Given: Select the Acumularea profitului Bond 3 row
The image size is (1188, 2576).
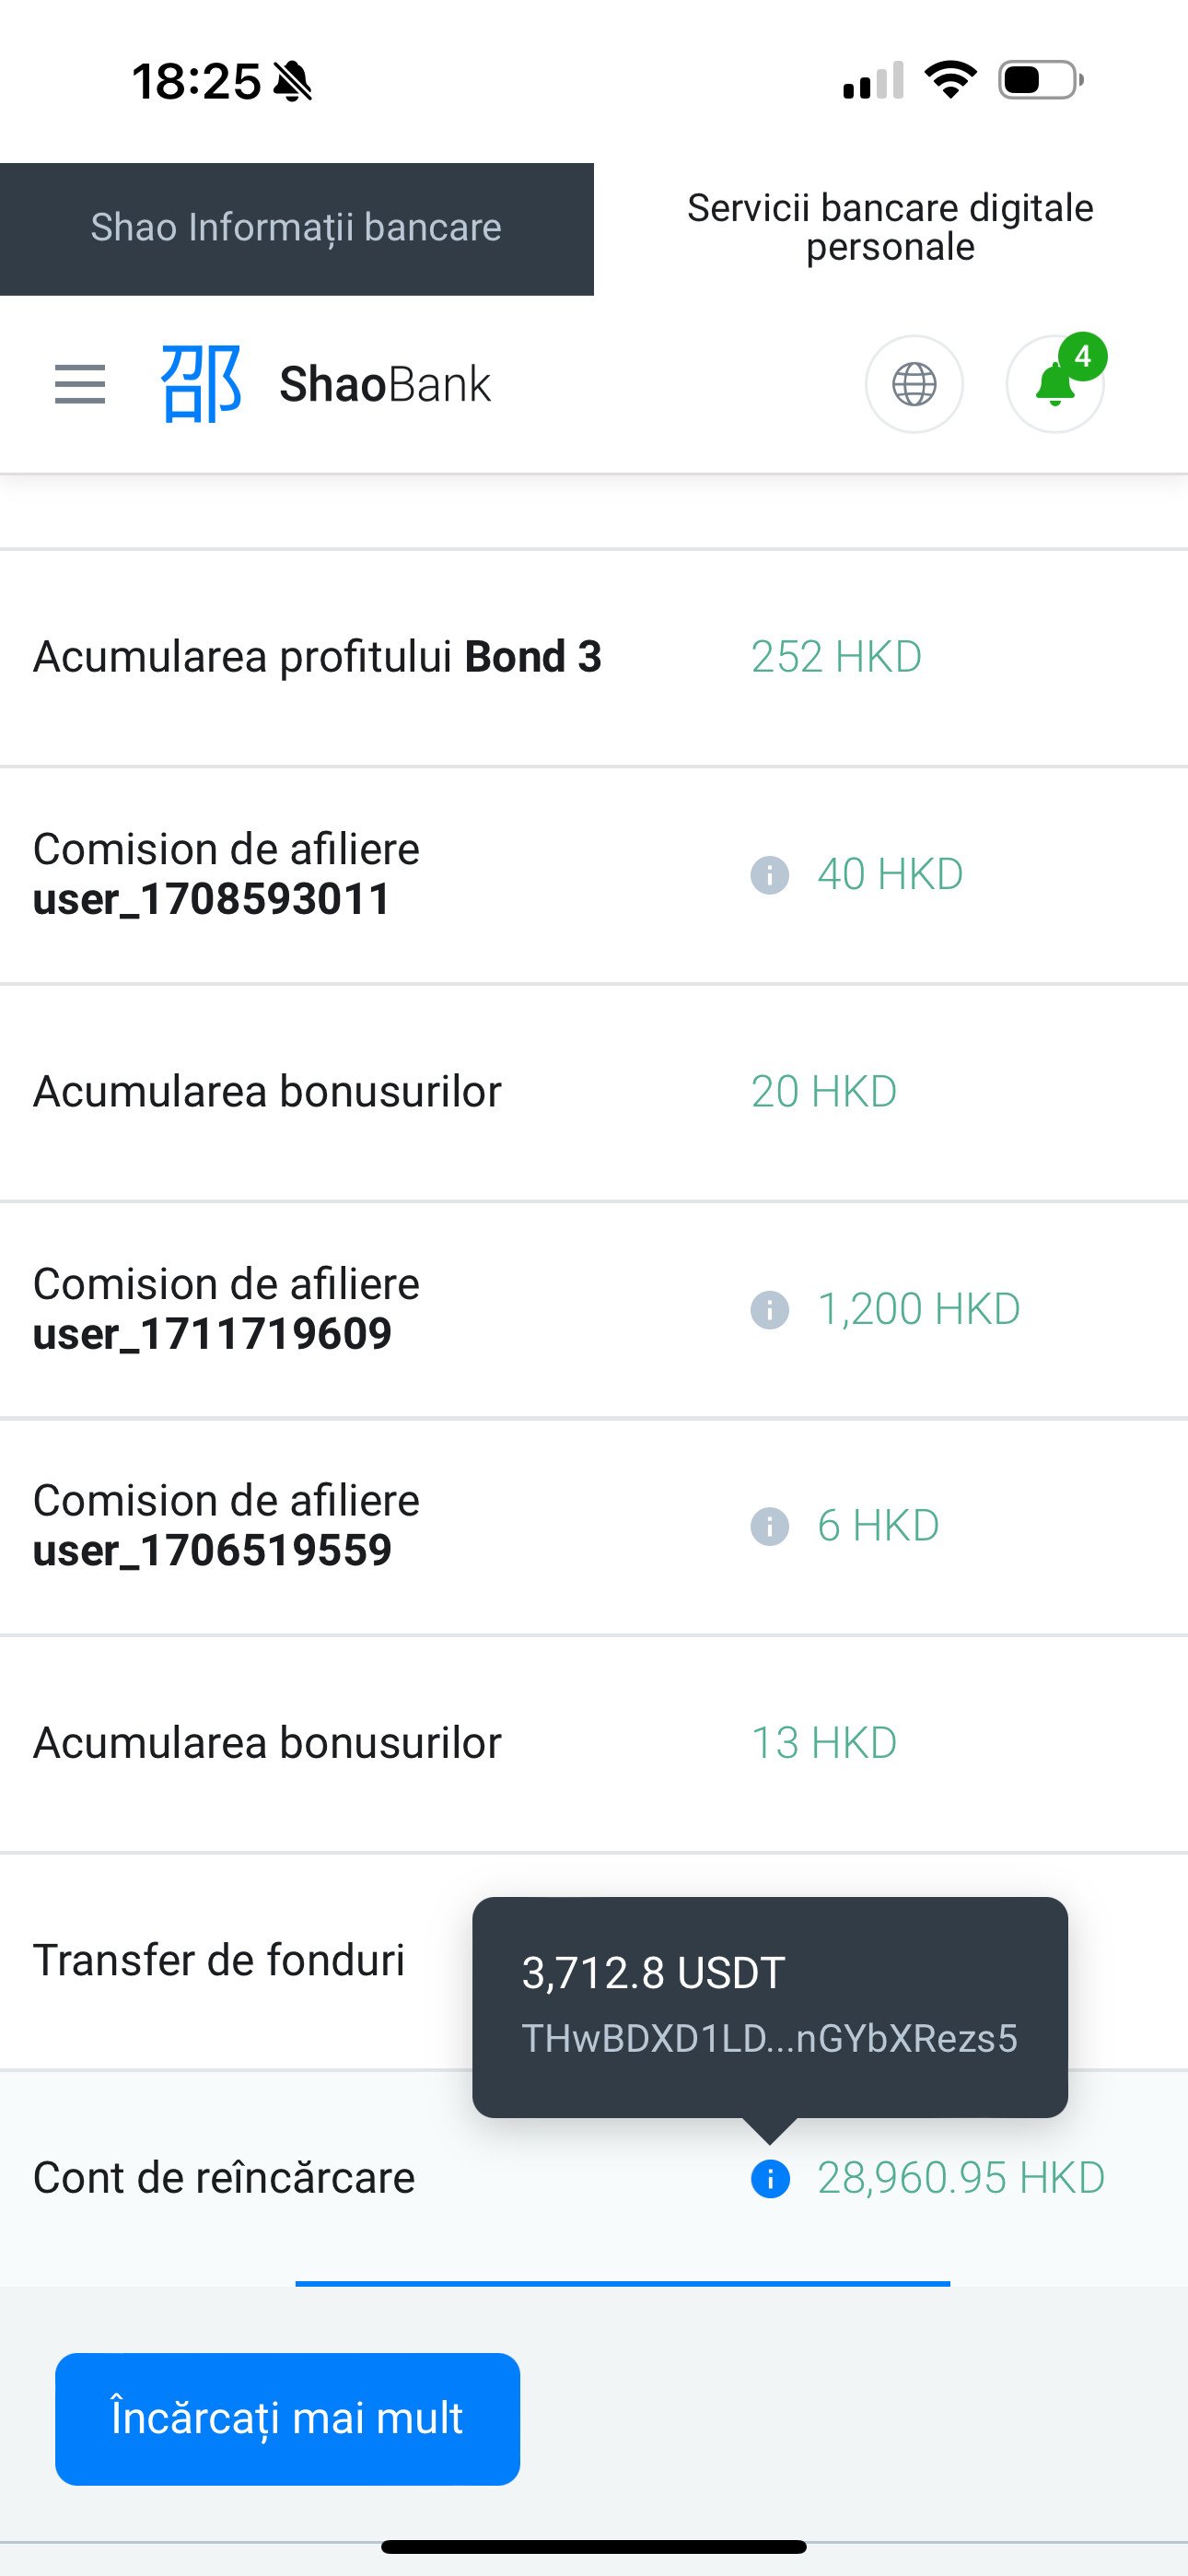Looking at the screenshot, I should click(x=318, y=657).
